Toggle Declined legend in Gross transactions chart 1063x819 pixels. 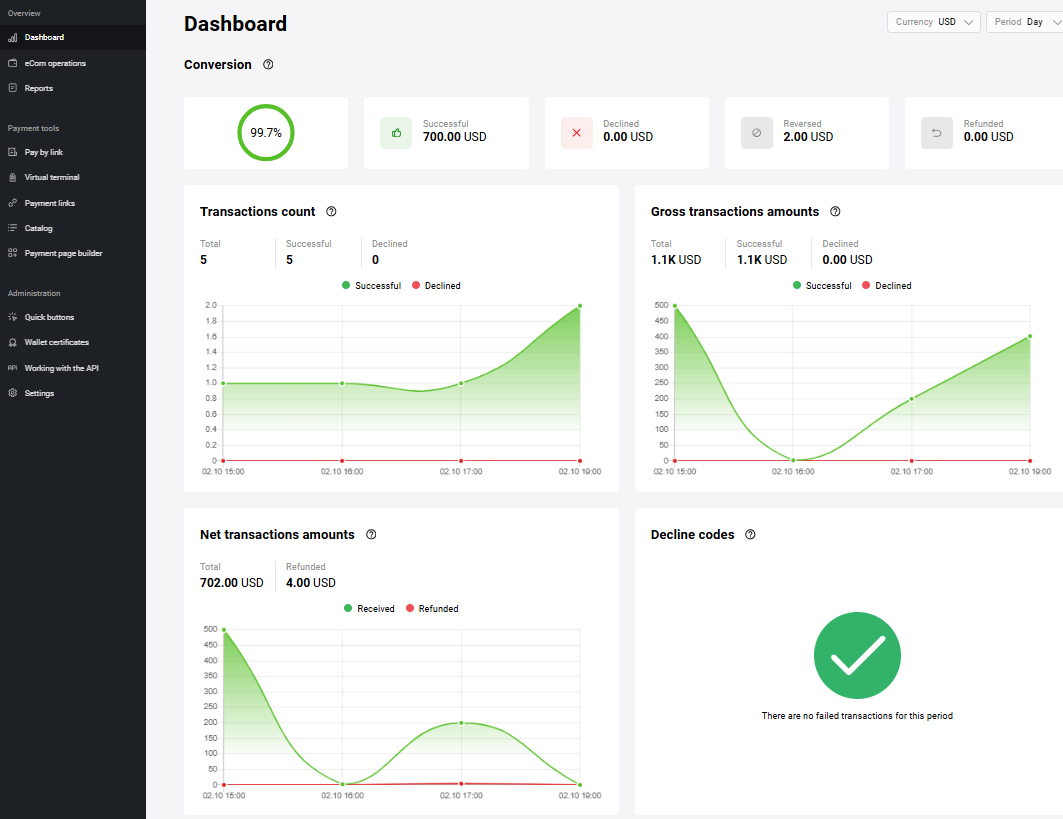tap(886, 286)
